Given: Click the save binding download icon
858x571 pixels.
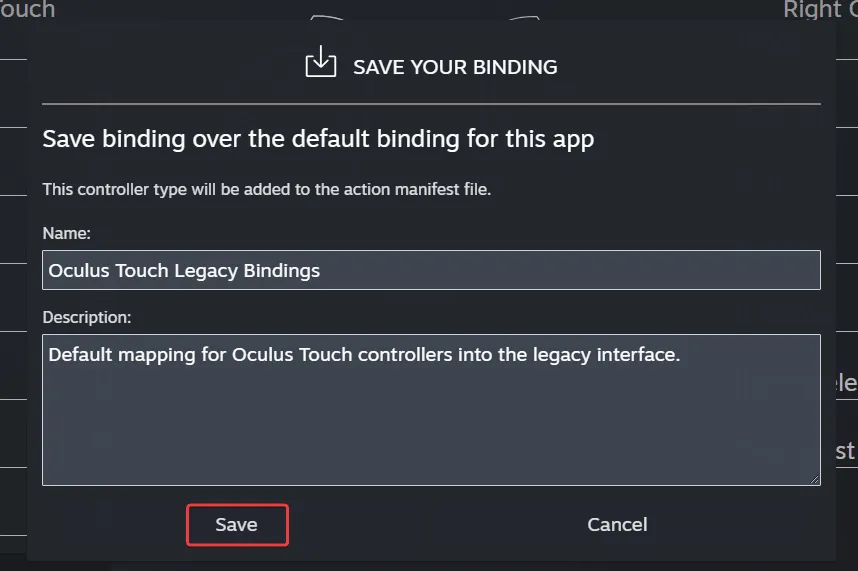Looking at the screenshot, I should pos(320,62).
